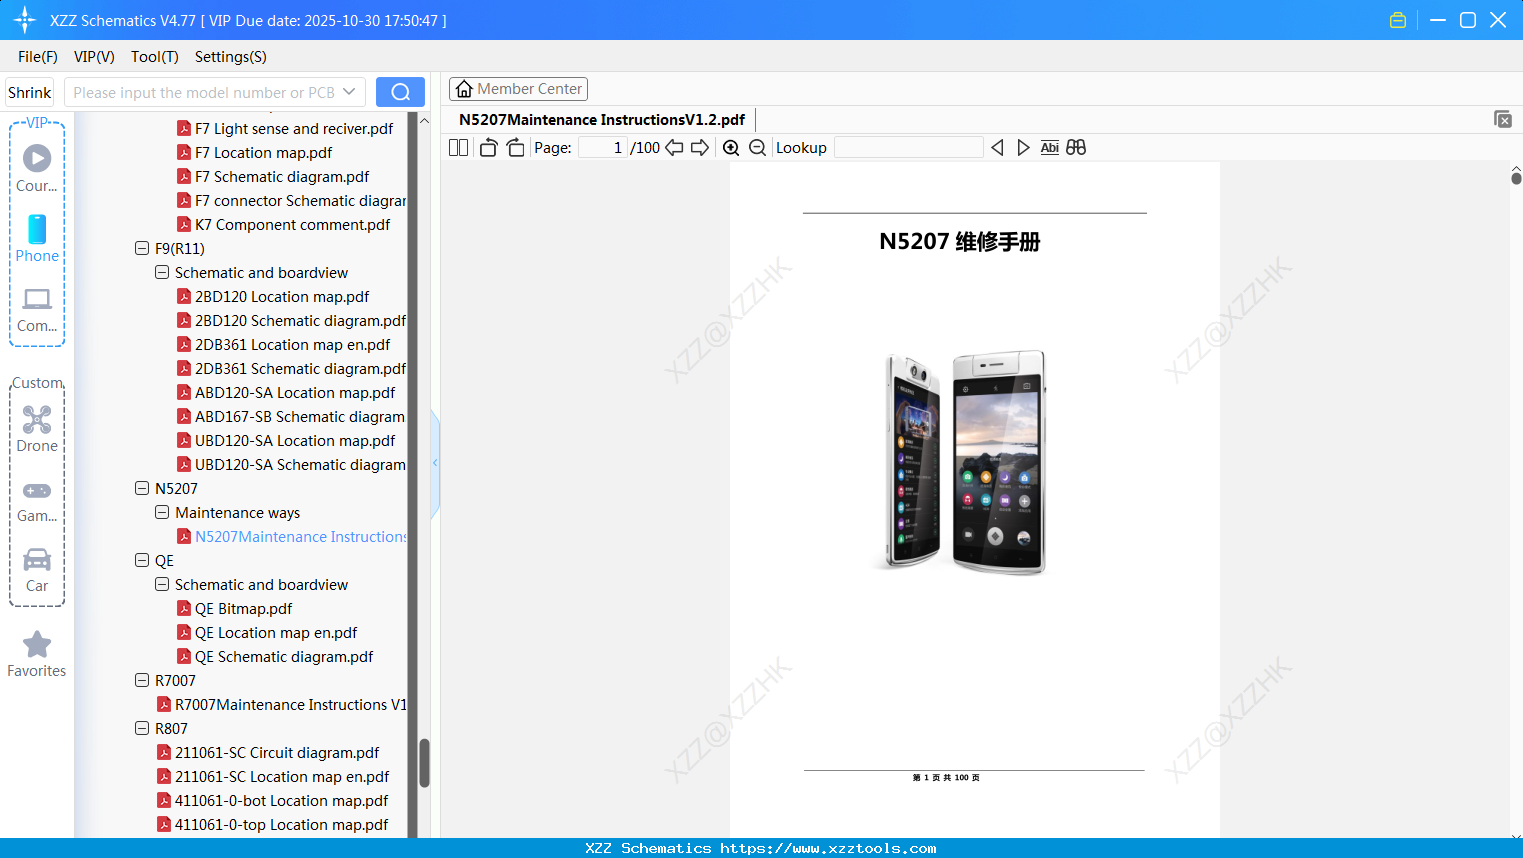This screenshot has width=1523, height=858.
Task: Click the sidebar panel collapse handle
Action: coord(435,463)
